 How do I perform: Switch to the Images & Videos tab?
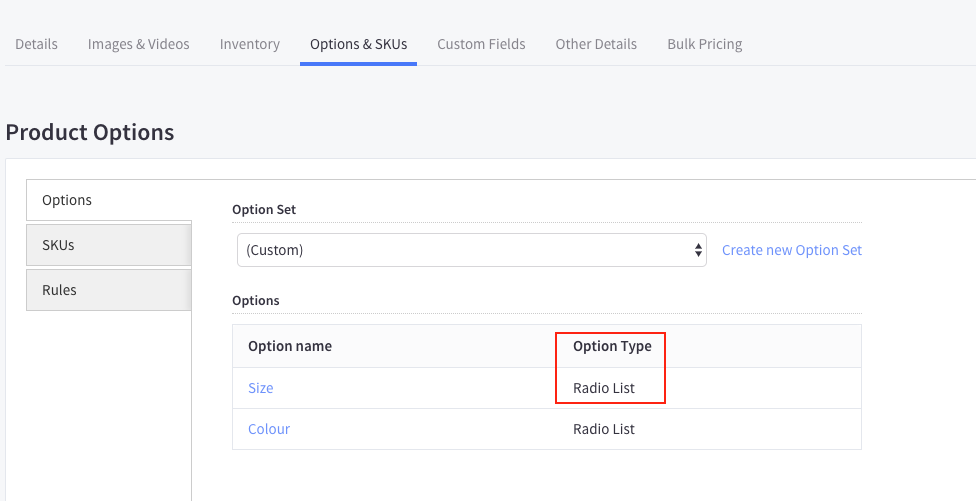pos(138,44)
